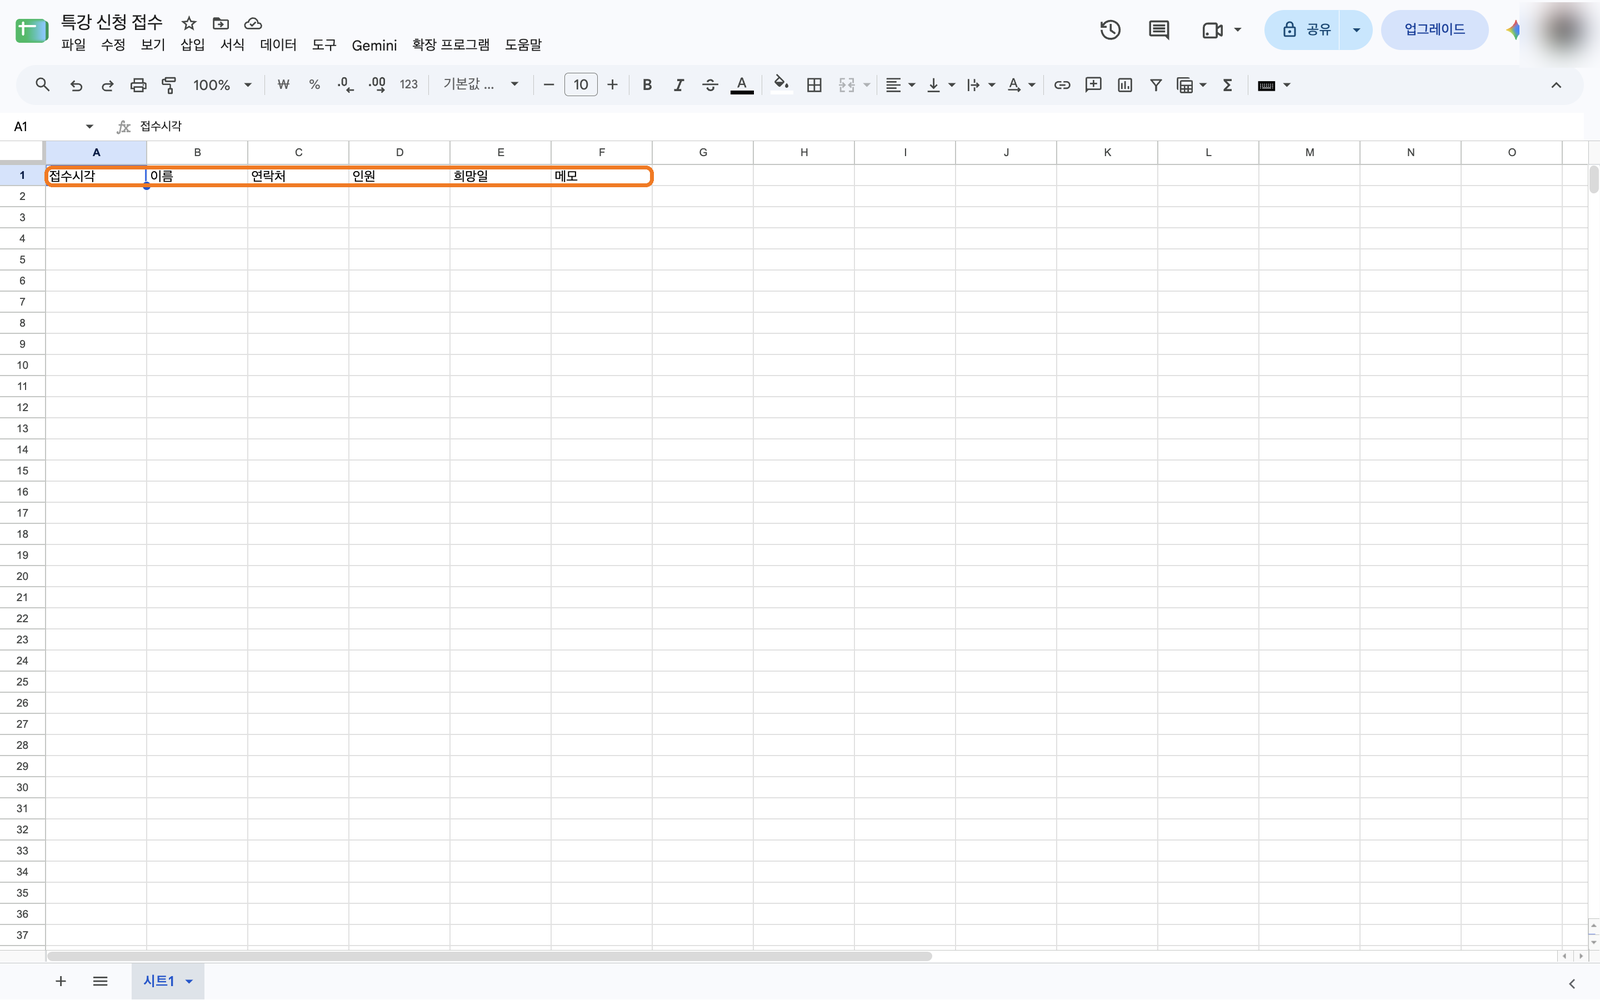Viewport: 1600px width, 1000px height.
Task: Click the fill color bucket icon
Action: 781,85
